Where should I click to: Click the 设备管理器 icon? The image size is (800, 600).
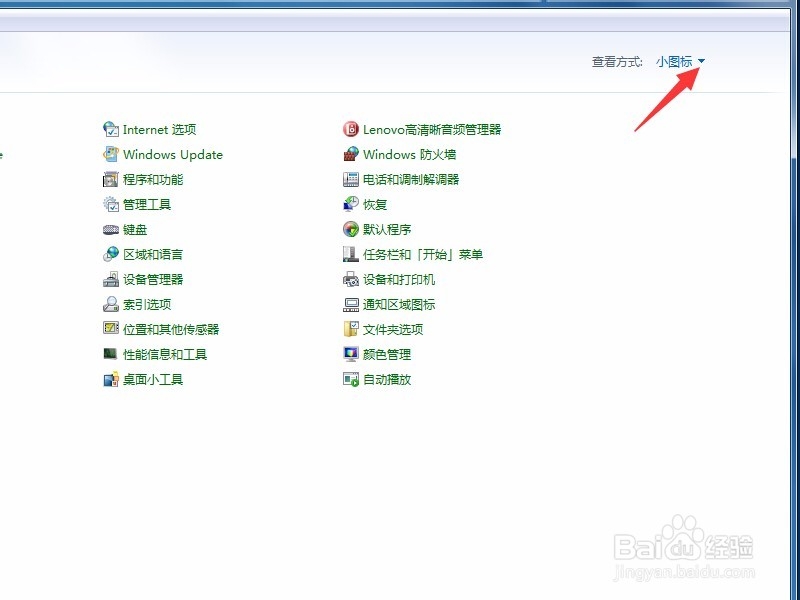pyautogui.click(x=111, y=279)
